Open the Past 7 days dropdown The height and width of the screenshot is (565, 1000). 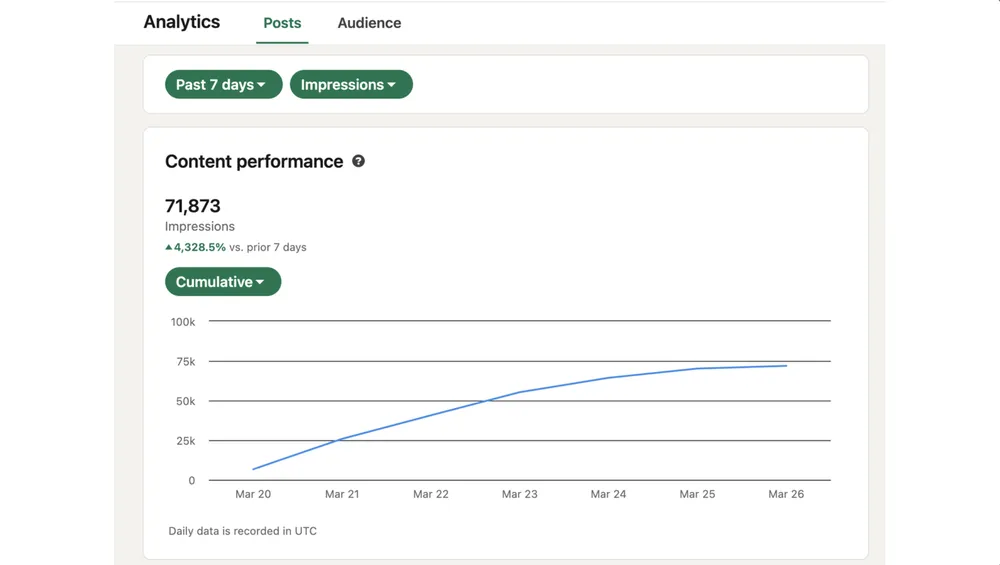pyautogui.click(x=223, y=84)
